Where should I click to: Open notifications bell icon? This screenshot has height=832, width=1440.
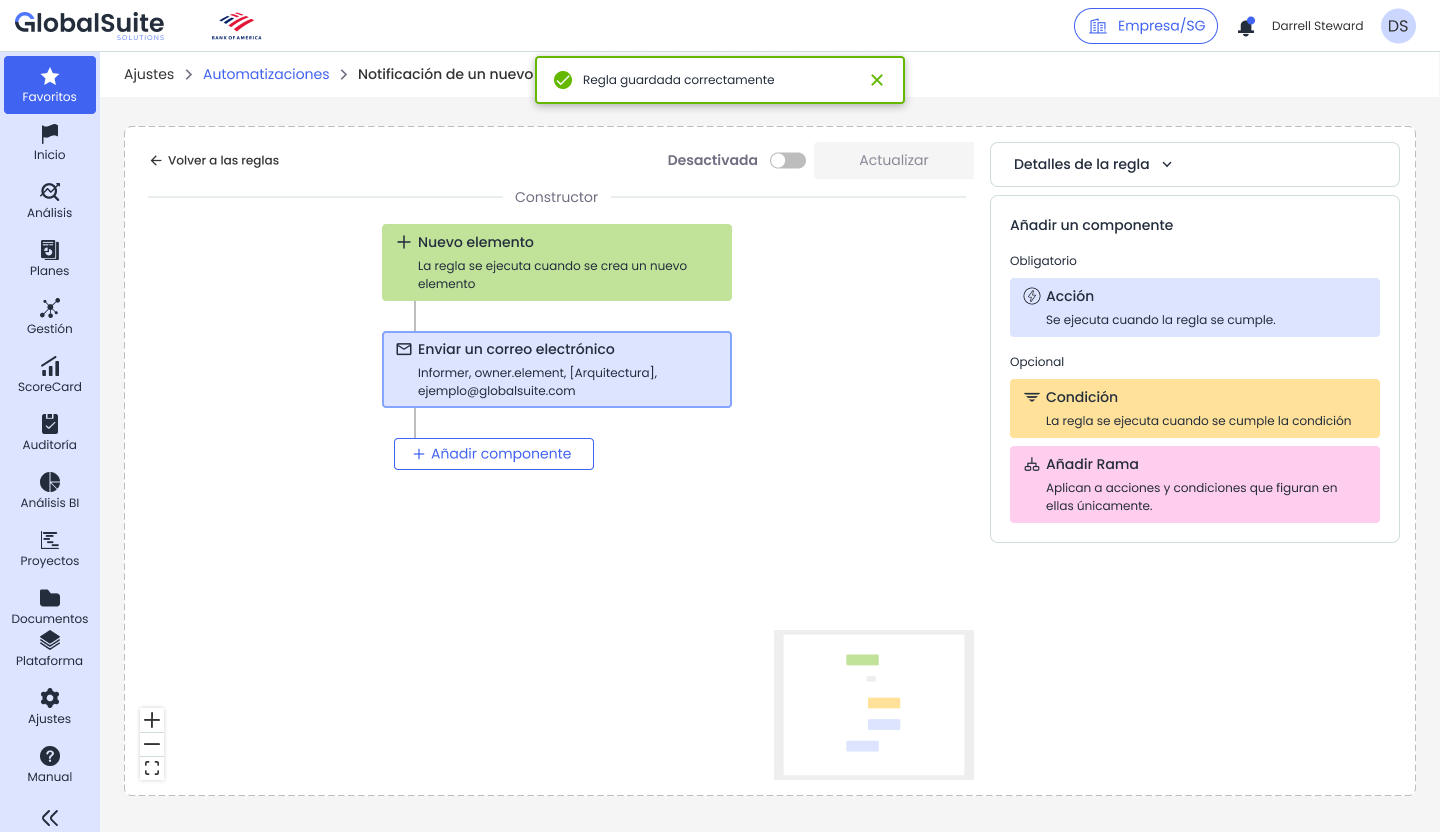click(1246, 27)
